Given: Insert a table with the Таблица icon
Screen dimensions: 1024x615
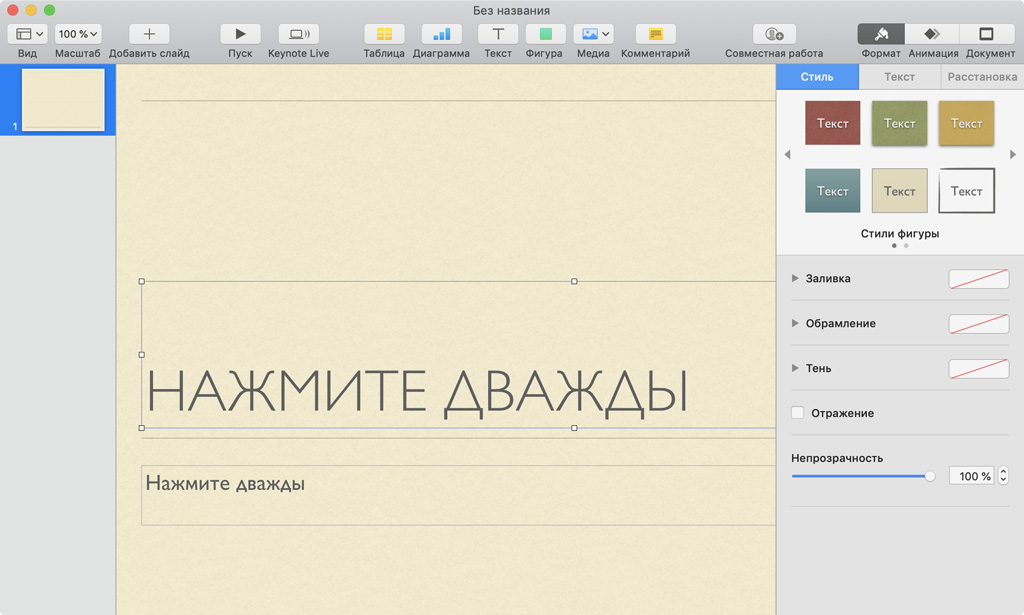Looking at the screenshot, I should pyautogui.click(x=384, y=34).
